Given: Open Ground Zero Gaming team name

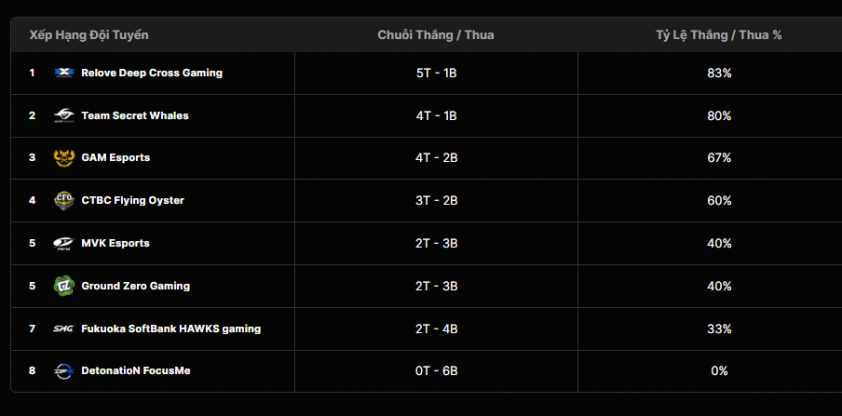Looking at the screenshot, I should 135,286.
